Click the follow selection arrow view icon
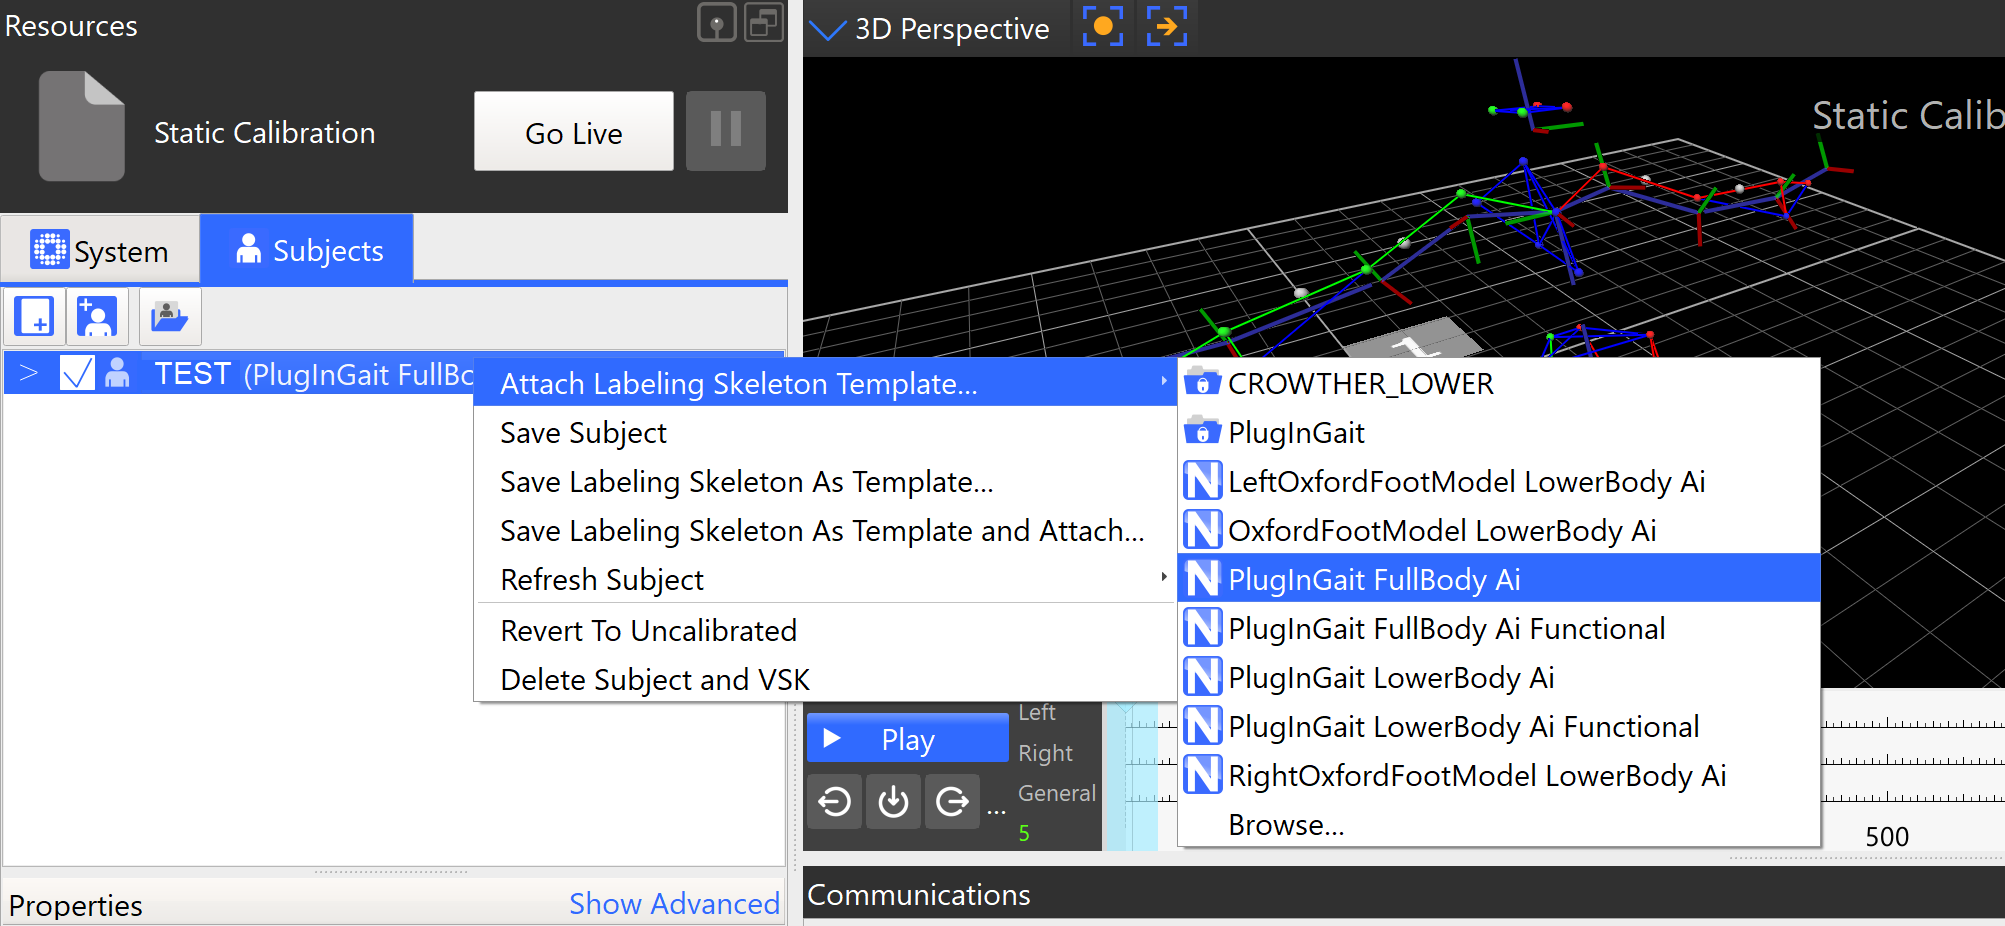Image resolution: width=2005 pixels, height=926 pixels. (x=1167, y=26)
